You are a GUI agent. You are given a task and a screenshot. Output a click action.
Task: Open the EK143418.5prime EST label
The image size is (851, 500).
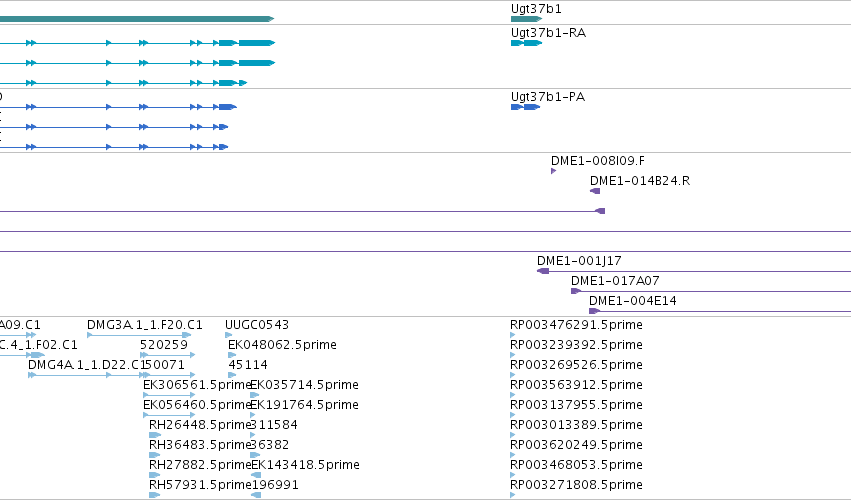(x=305, y=465)
